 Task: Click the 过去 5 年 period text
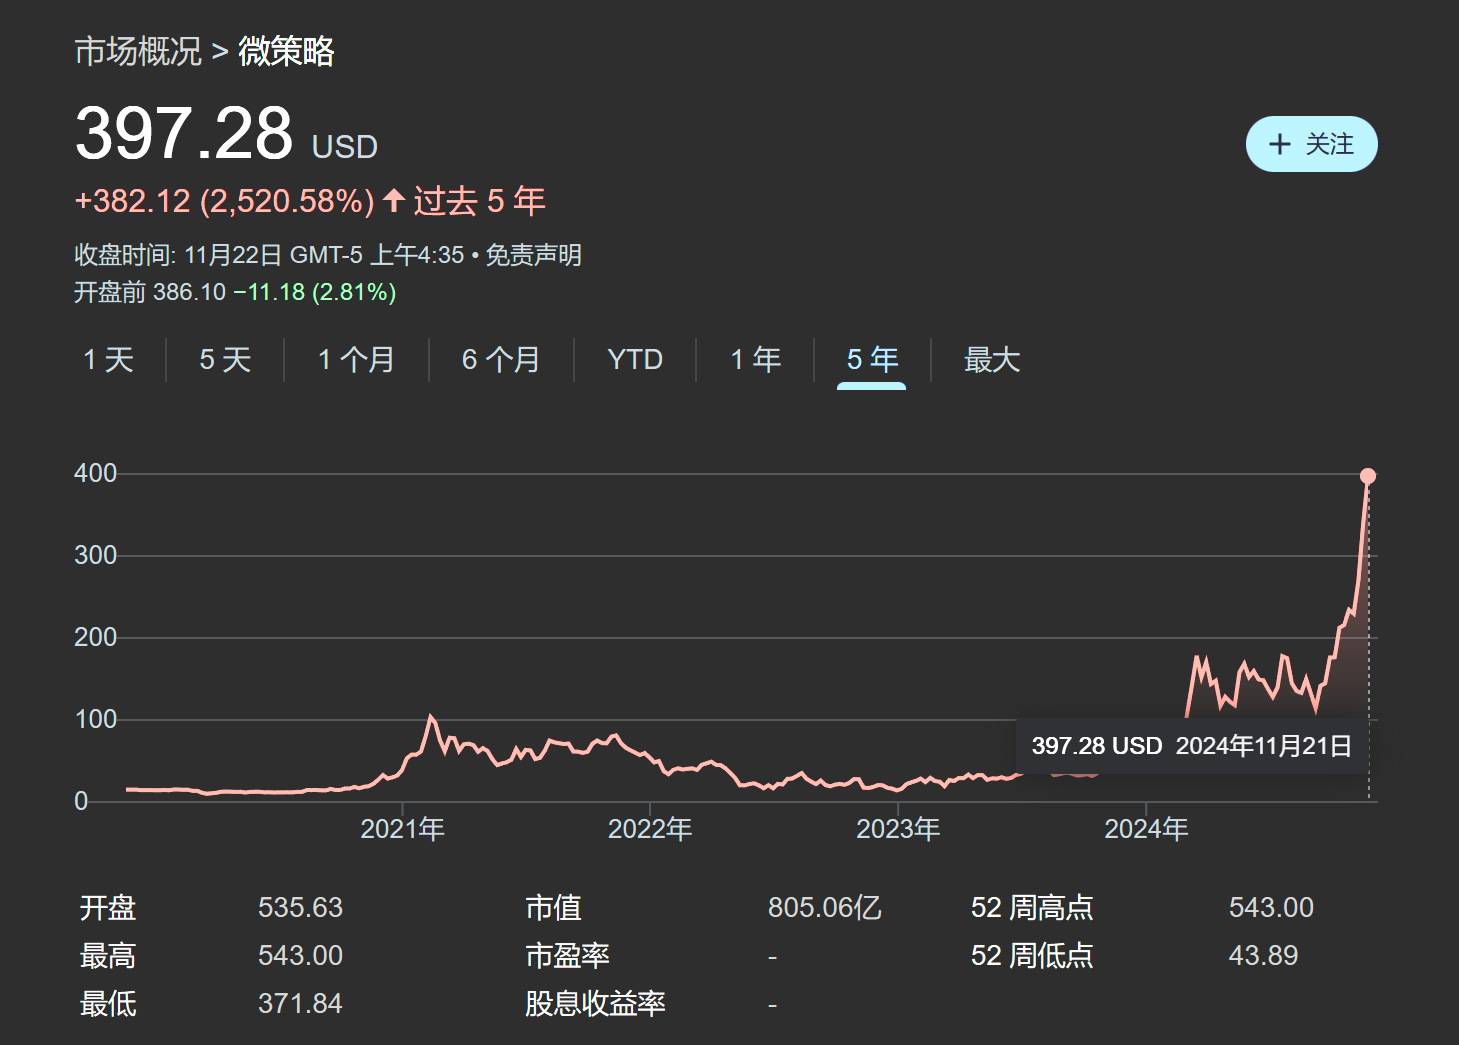coord(480,201)
